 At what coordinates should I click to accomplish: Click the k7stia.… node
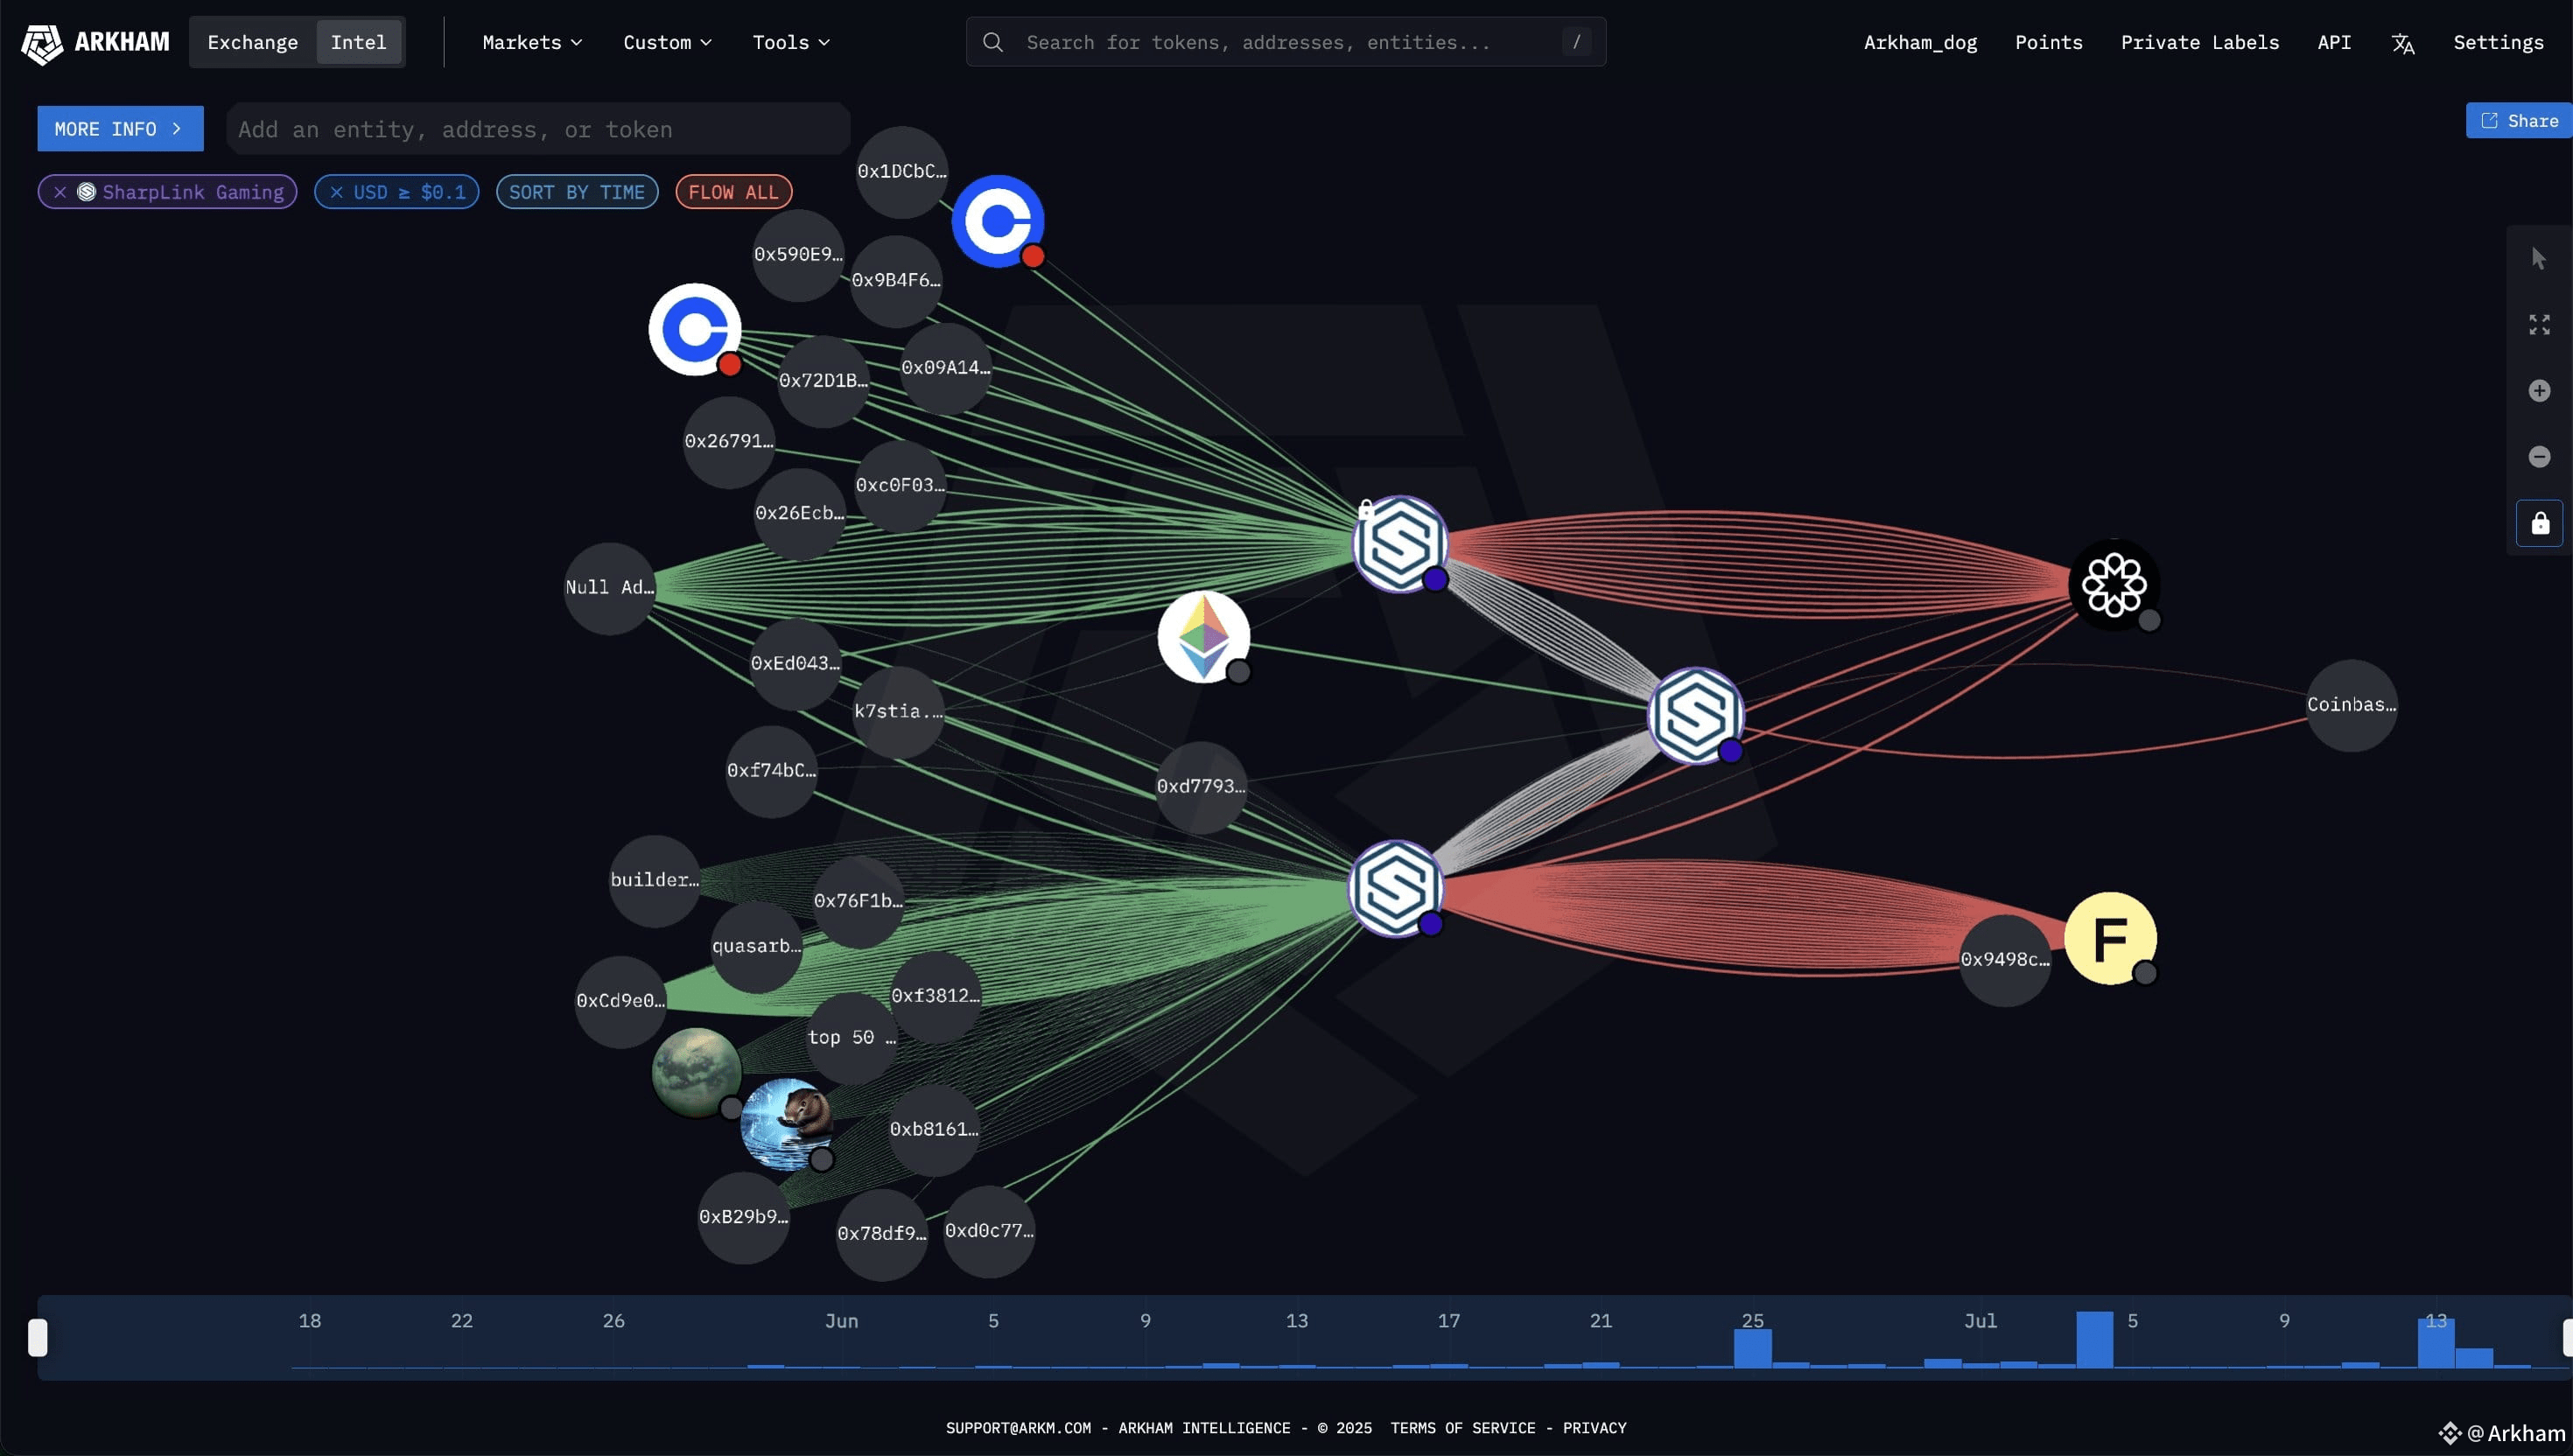(x=898, y=712)
